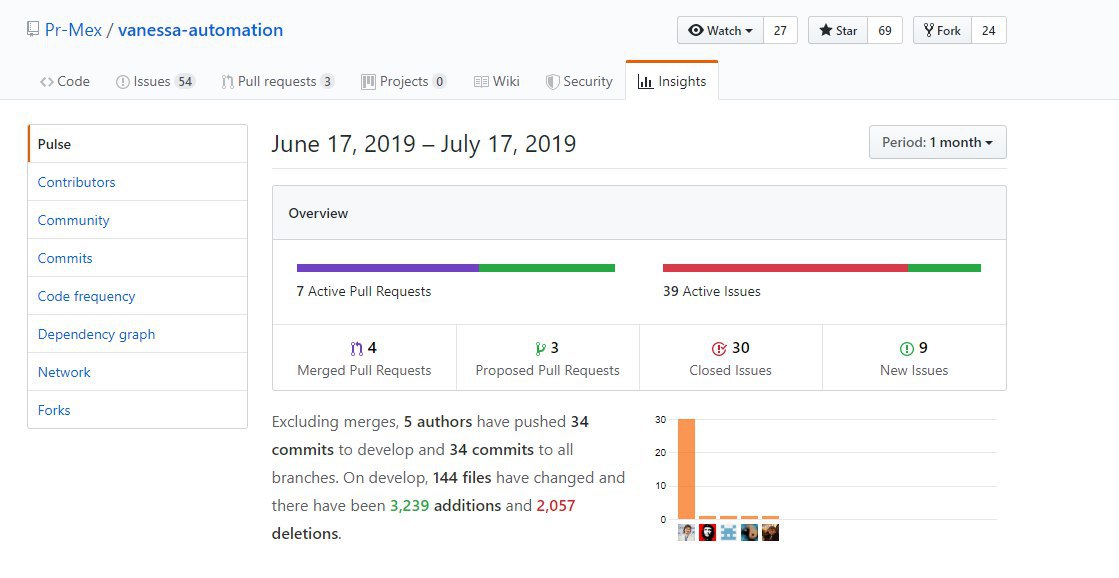1119x578 pixels.
Task: Open Community in the sidebar
Action: click(138, 220)
